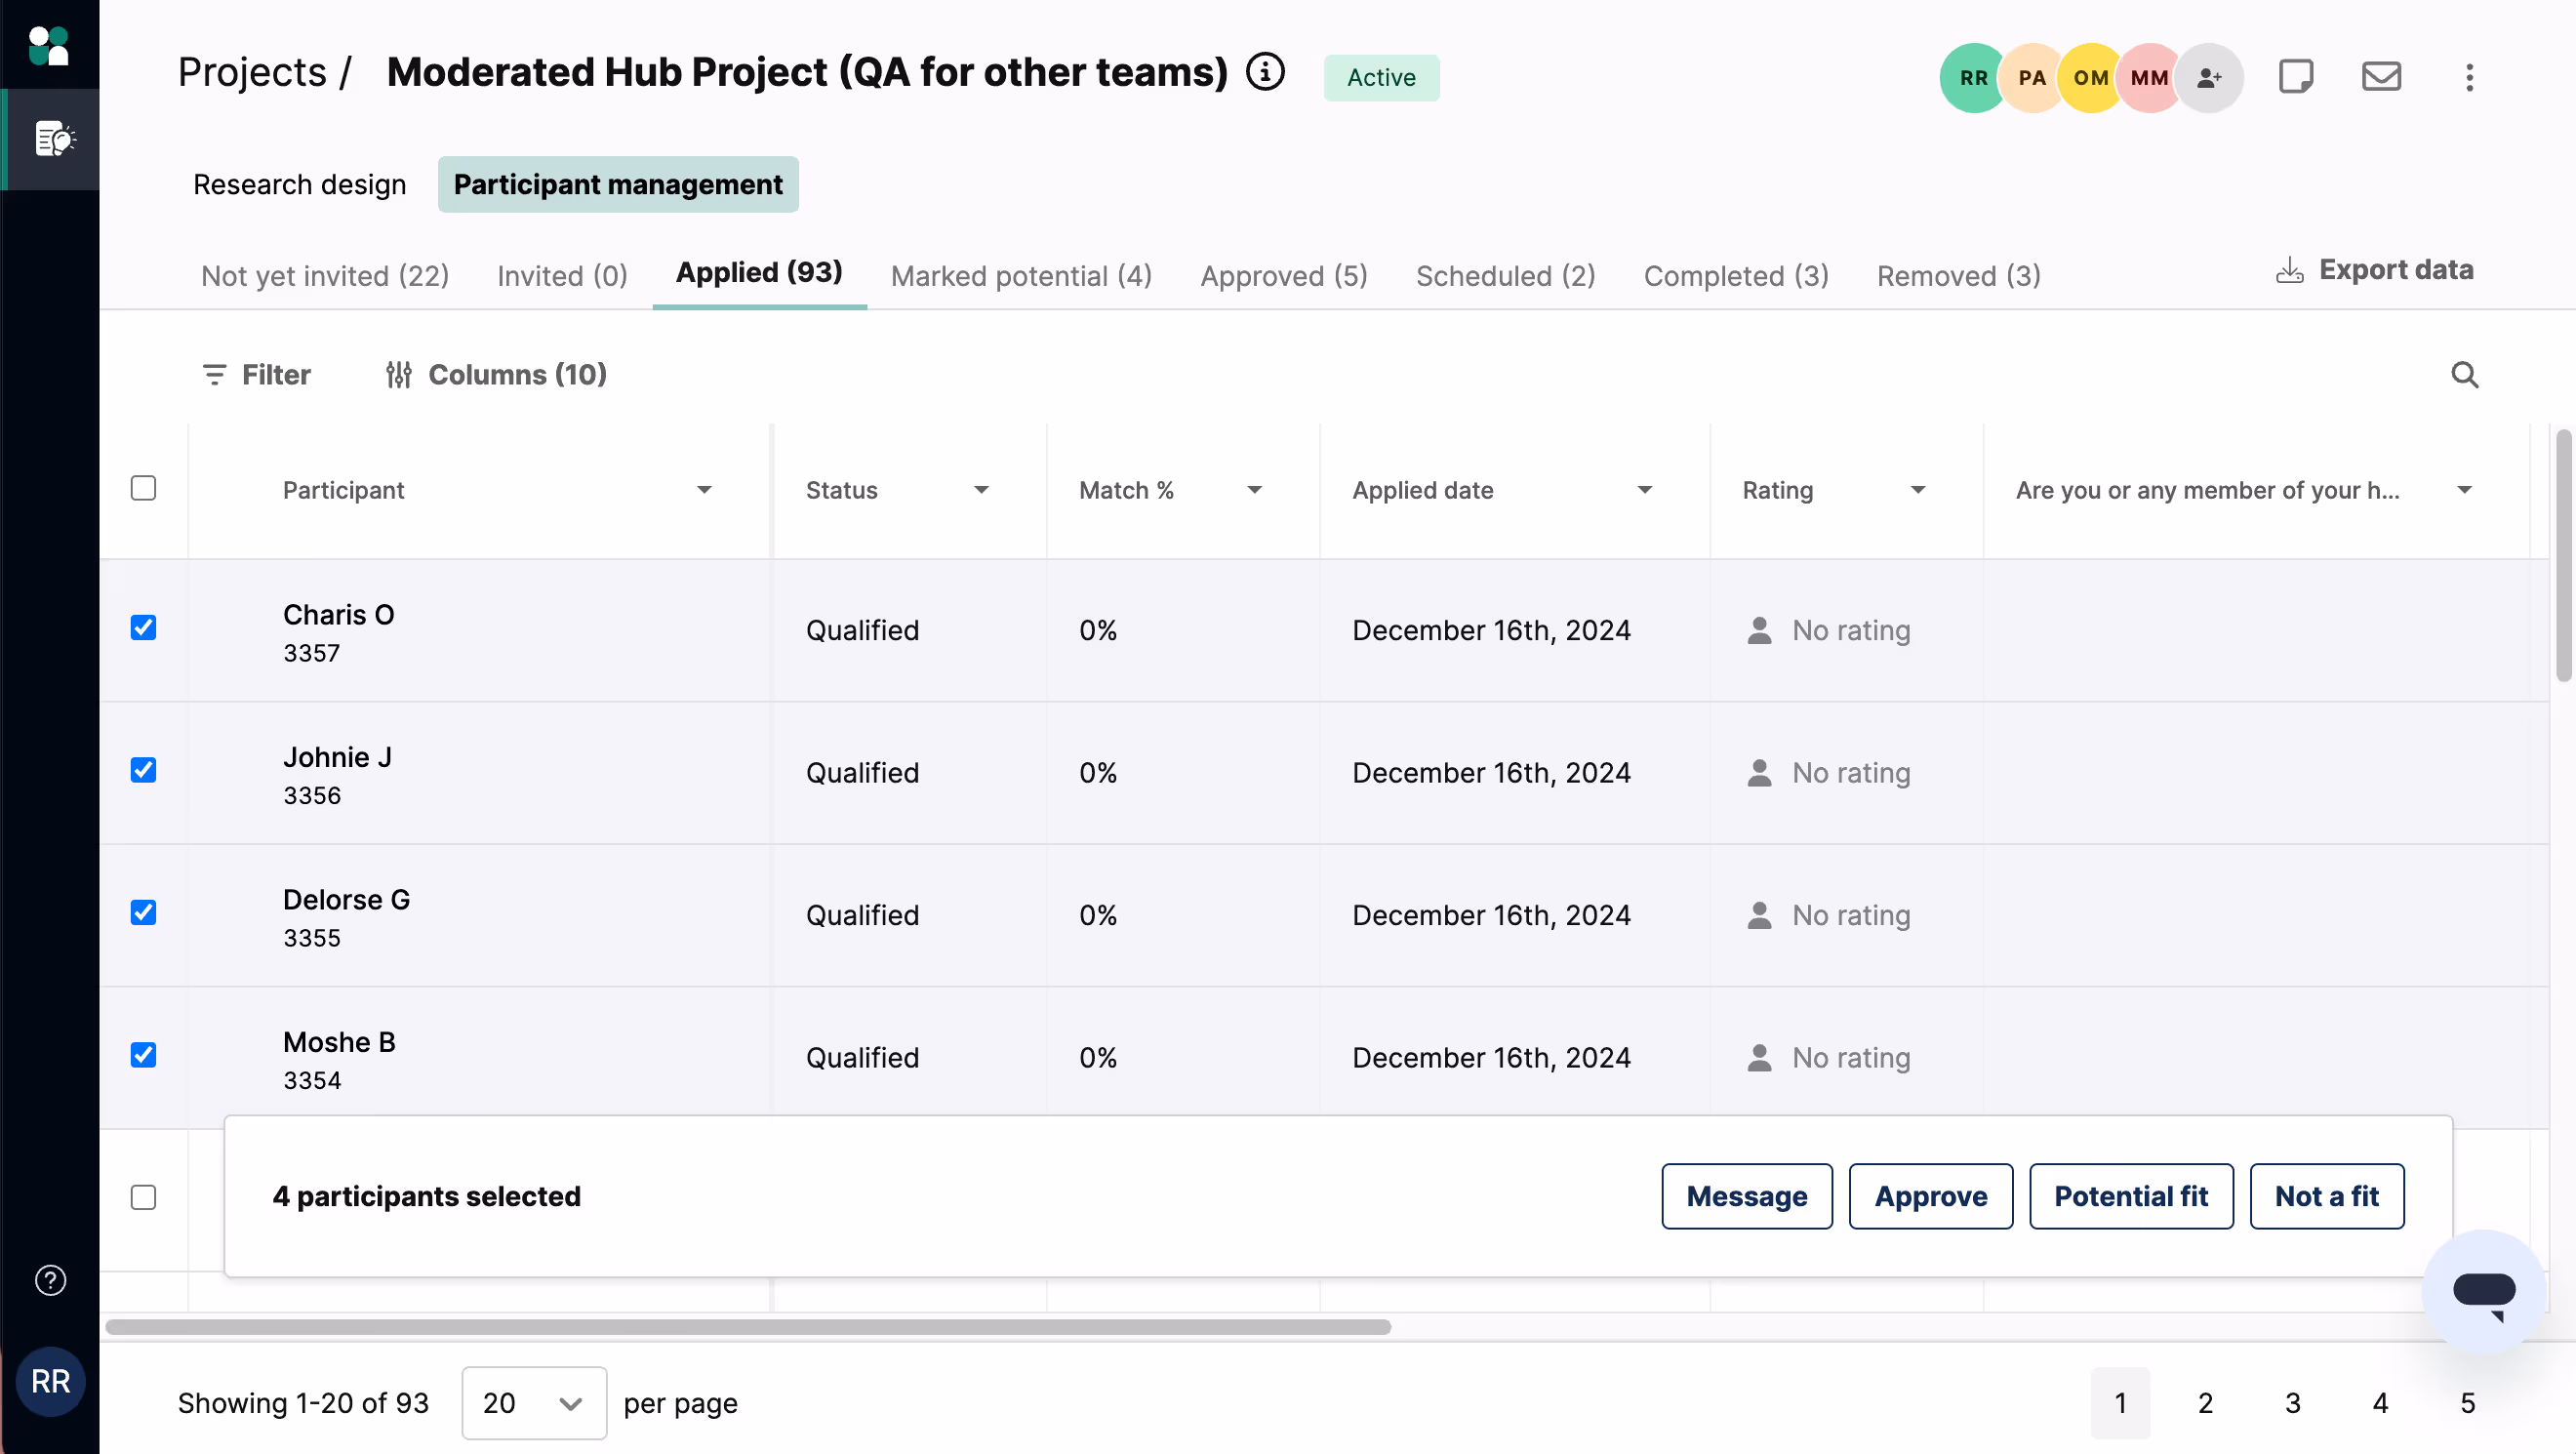Open the per page count dropdown

pos(533,1403)
